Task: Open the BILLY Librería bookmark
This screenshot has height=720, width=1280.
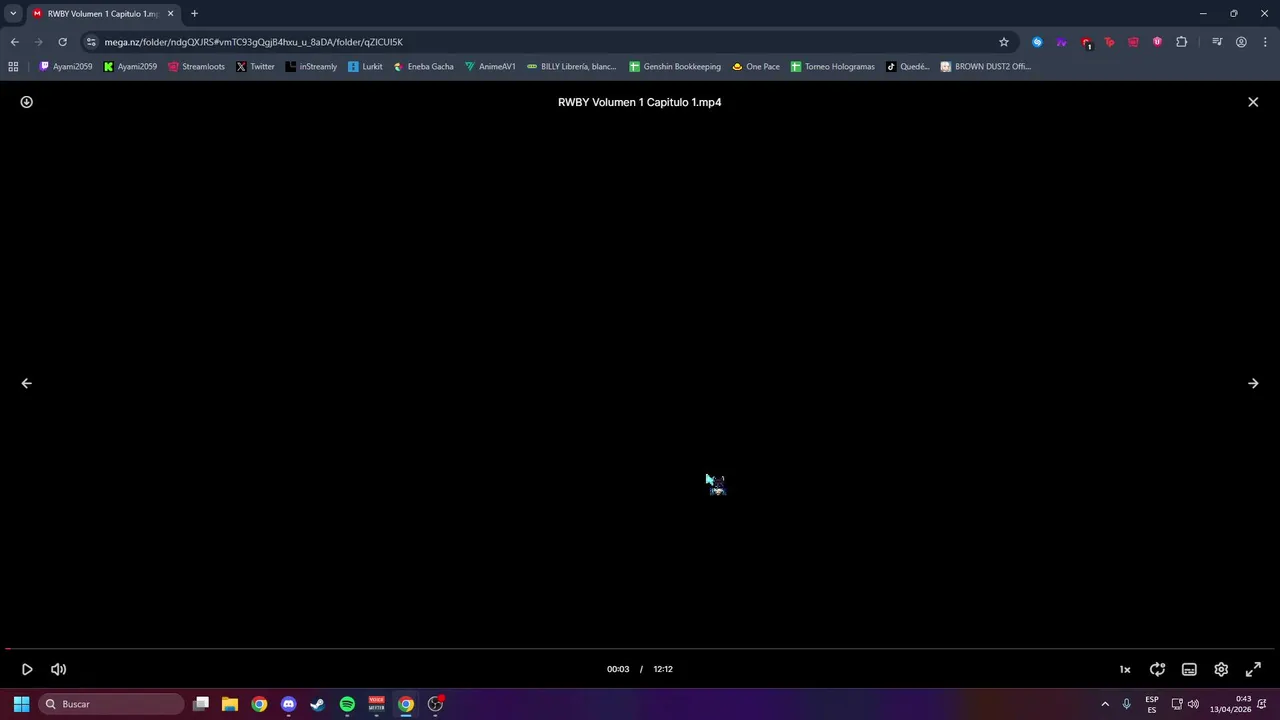Action: click(x=572, y=67)
